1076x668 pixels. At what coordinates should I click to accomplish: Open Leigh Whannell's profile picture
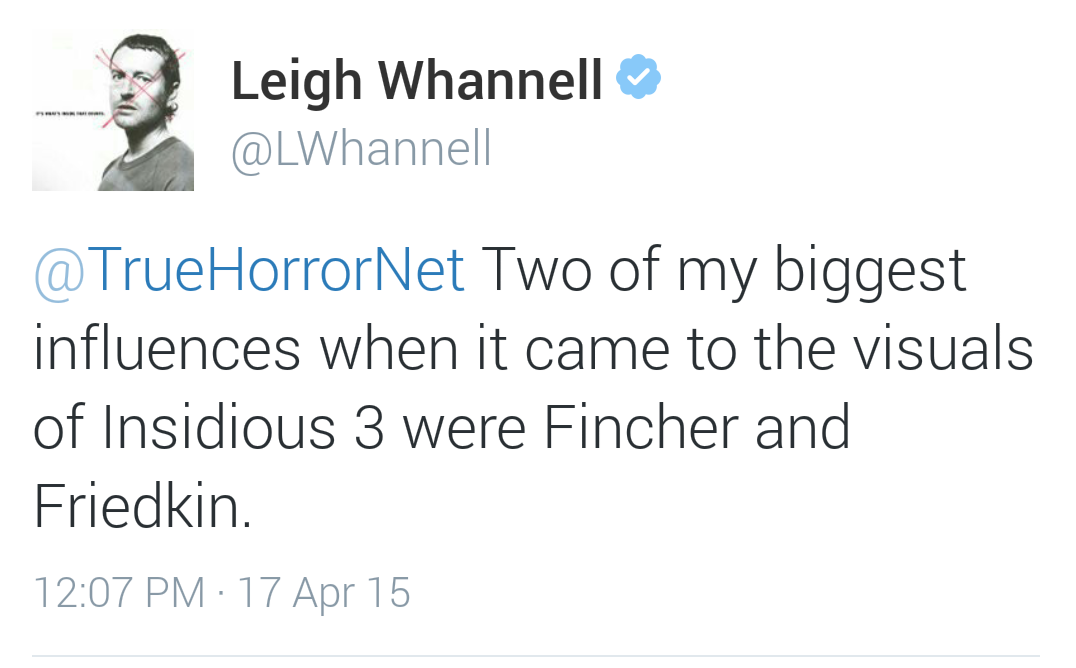pos(113,112)
